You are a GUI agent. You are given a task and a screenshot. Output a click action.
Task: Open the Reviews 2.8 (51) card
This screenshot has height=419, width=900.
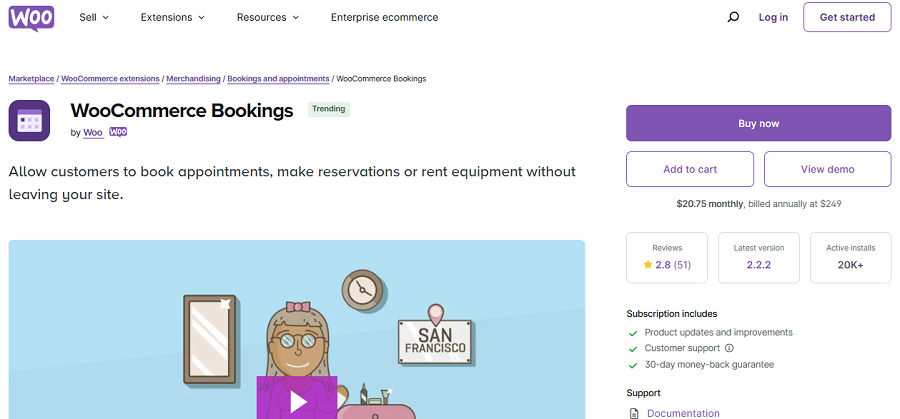tap(667, 258)
